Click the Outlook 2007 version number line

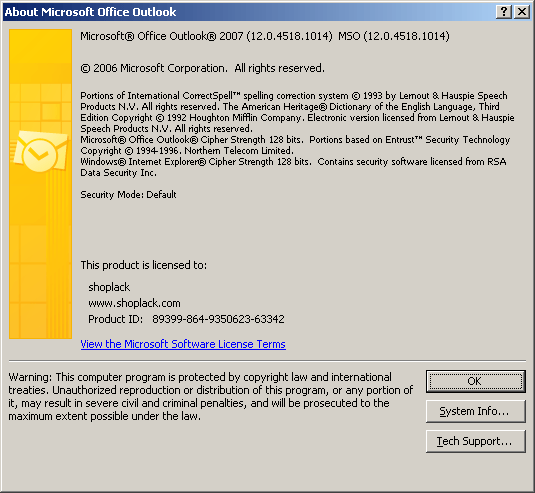coord(206,36)
